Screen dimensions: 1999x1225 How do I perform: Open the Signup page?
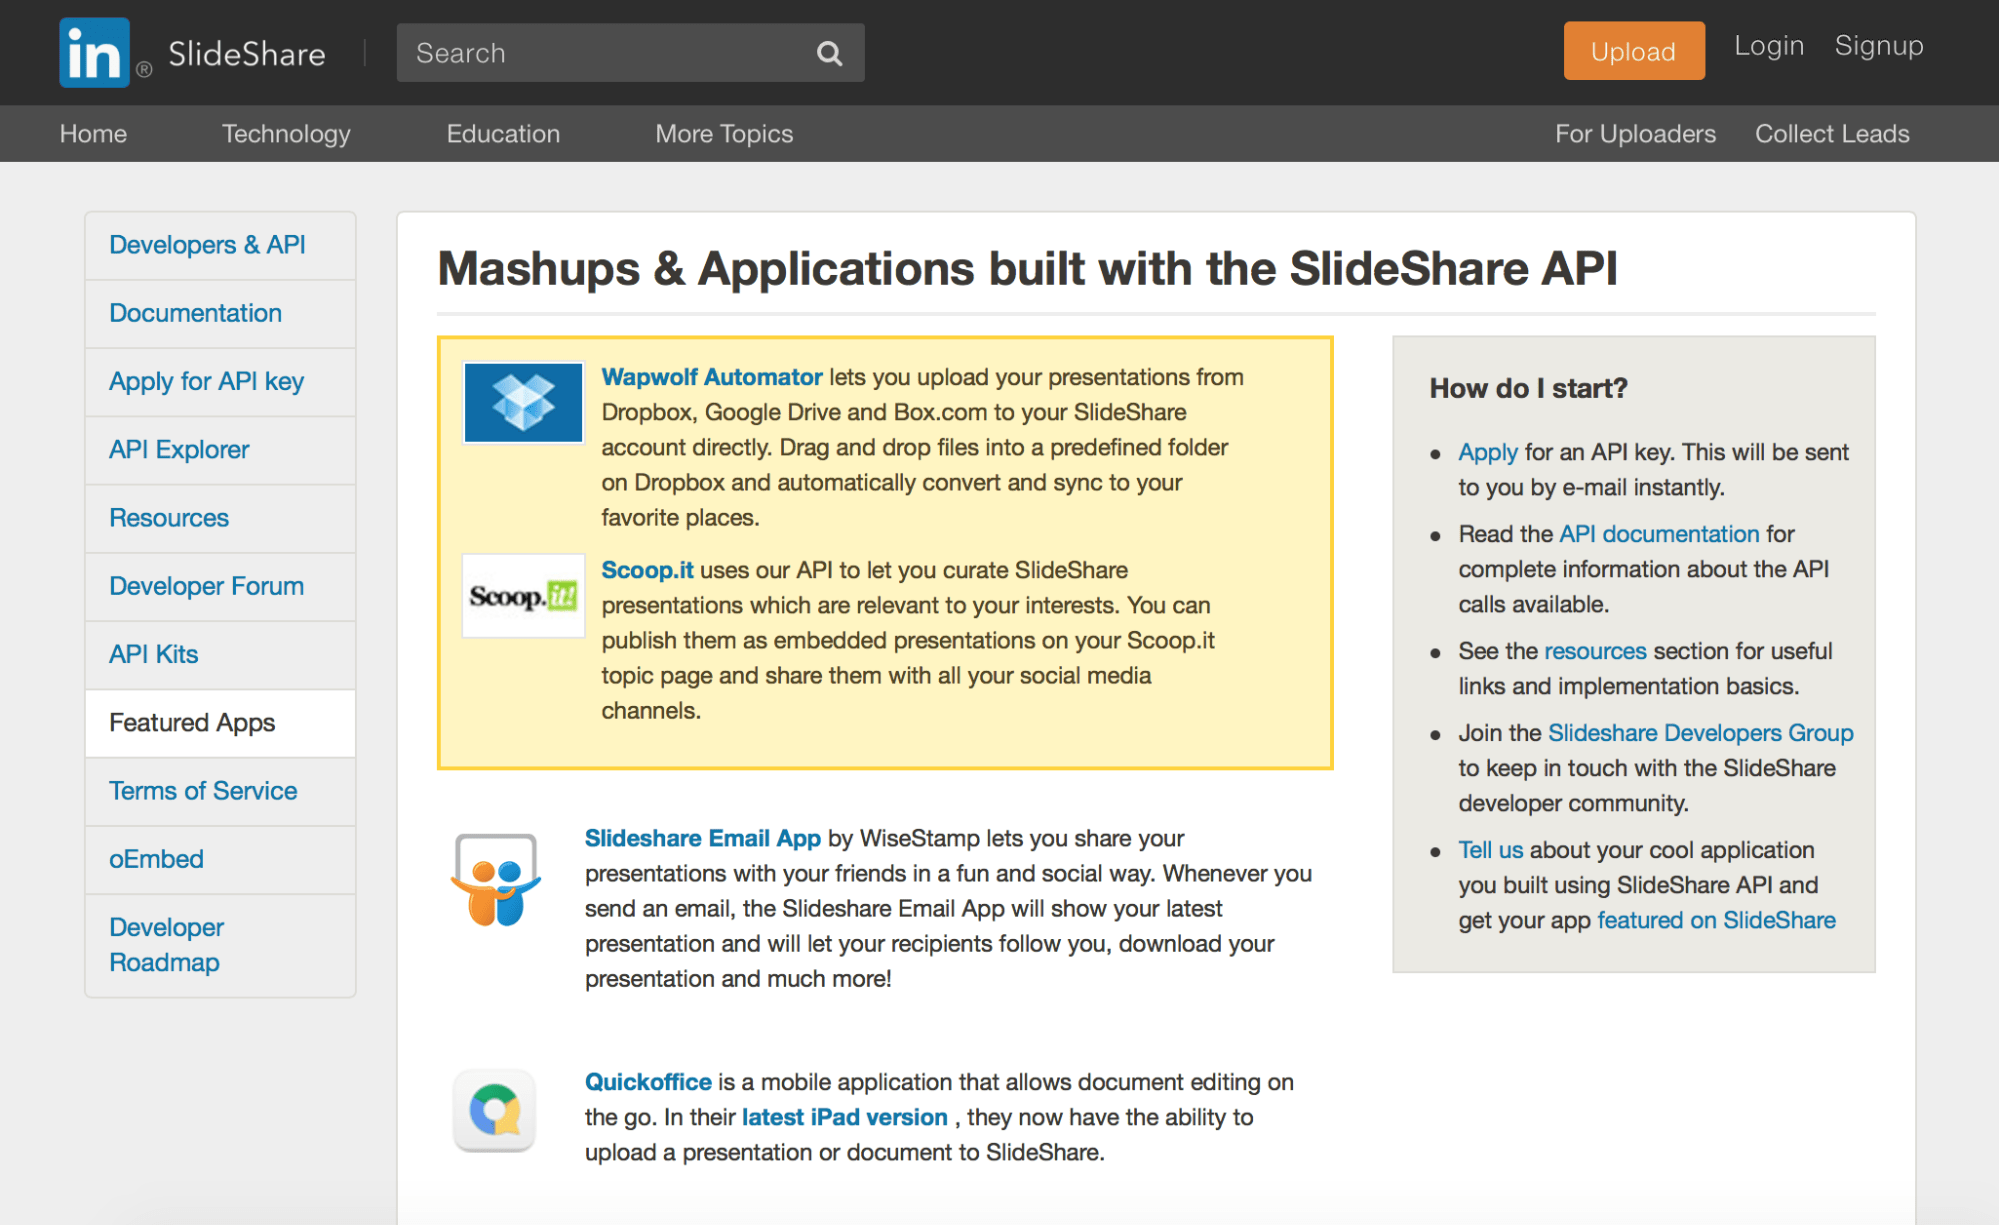[1878, 45]
